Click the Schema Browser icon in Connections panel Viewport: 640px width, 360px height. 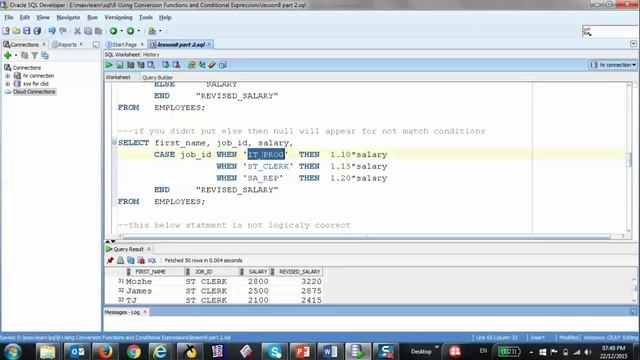(45, 56)
